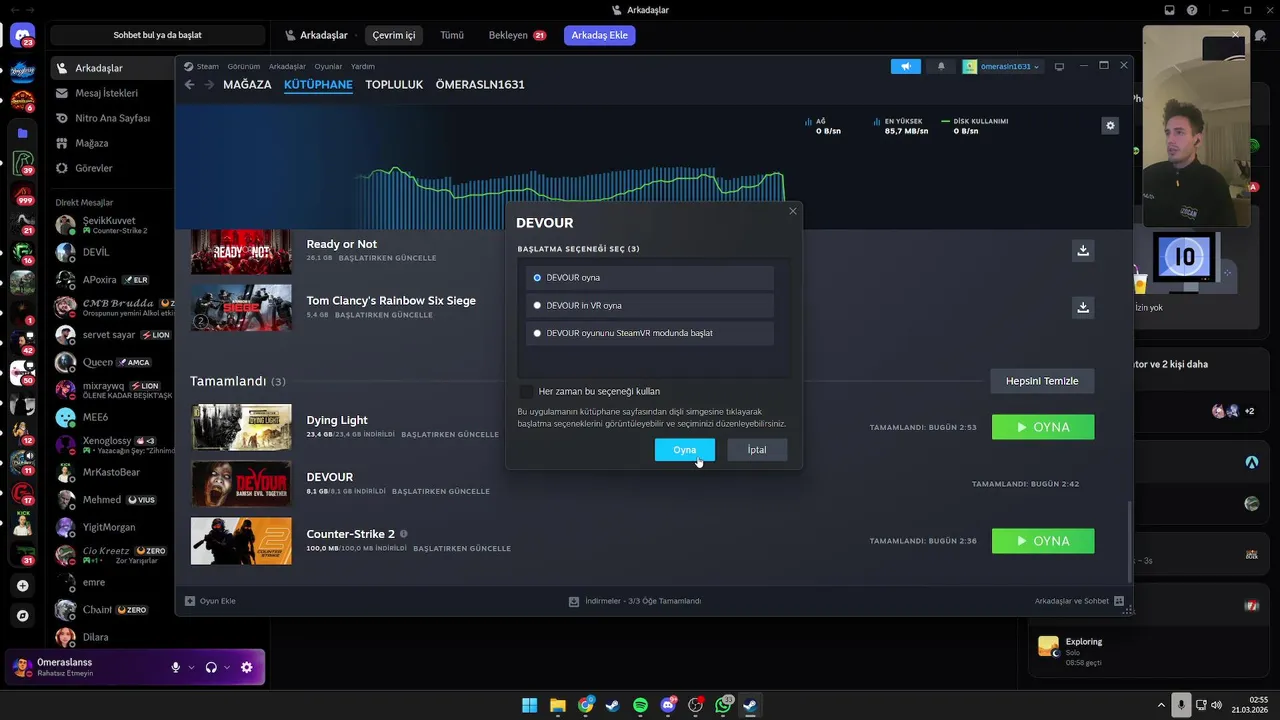Cancel the DEVOUR dialog with İptal
Viewport: 1280px width, 720px height.
(x=757, y=450)
